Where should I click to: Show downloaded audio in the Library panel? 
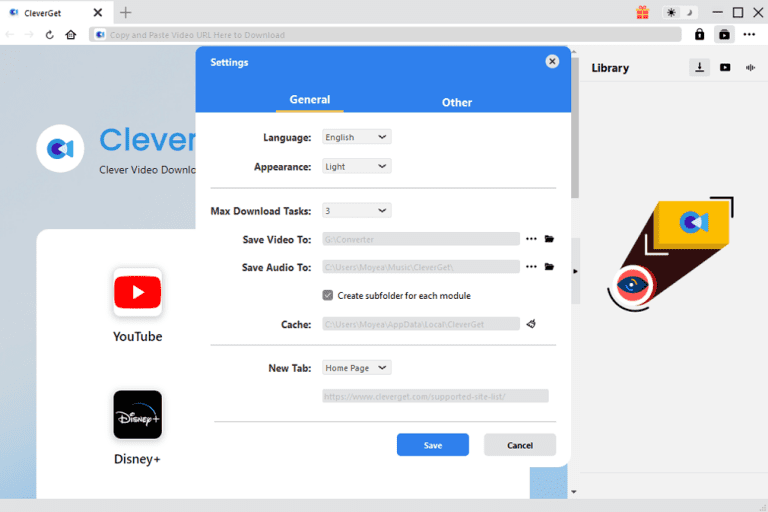pyautogui.click(x=750, y=68)
